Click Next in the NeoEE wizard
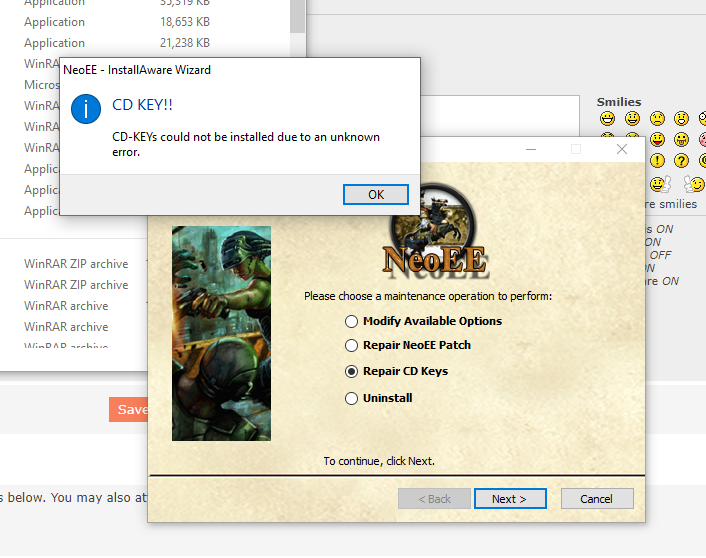 [x=510, y=498]
